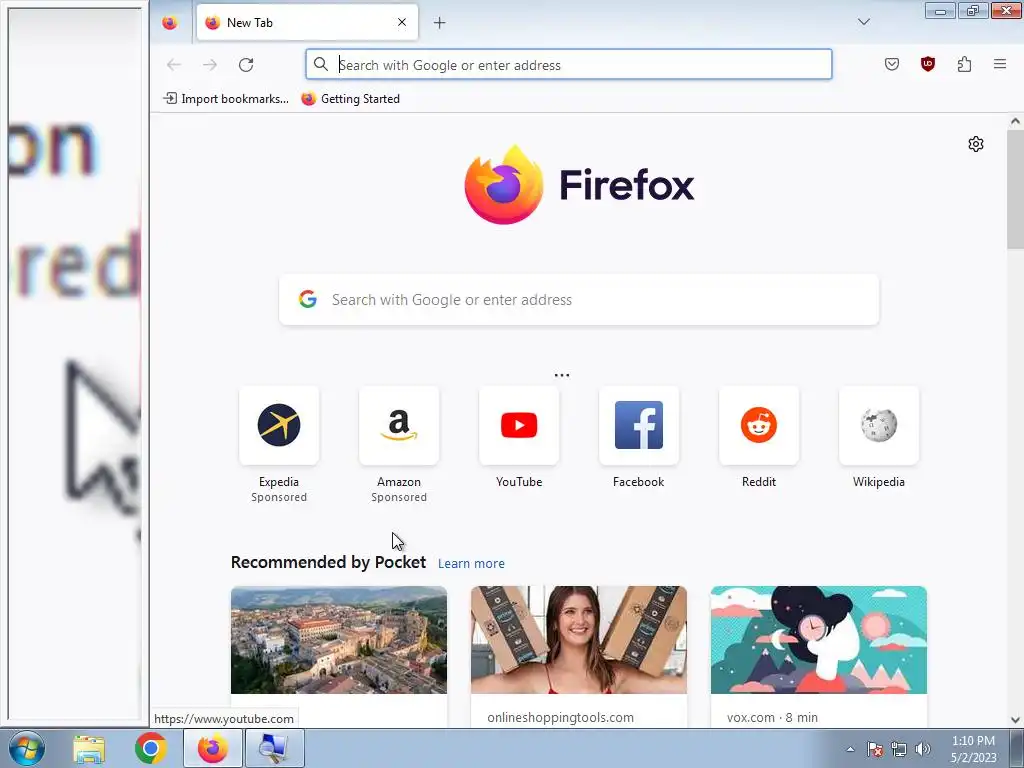Image resolution: width=1024 pixels, height=768 pixels.
Task: Click the page scrollbar down arrow
Action: (x=1015, y=720)
